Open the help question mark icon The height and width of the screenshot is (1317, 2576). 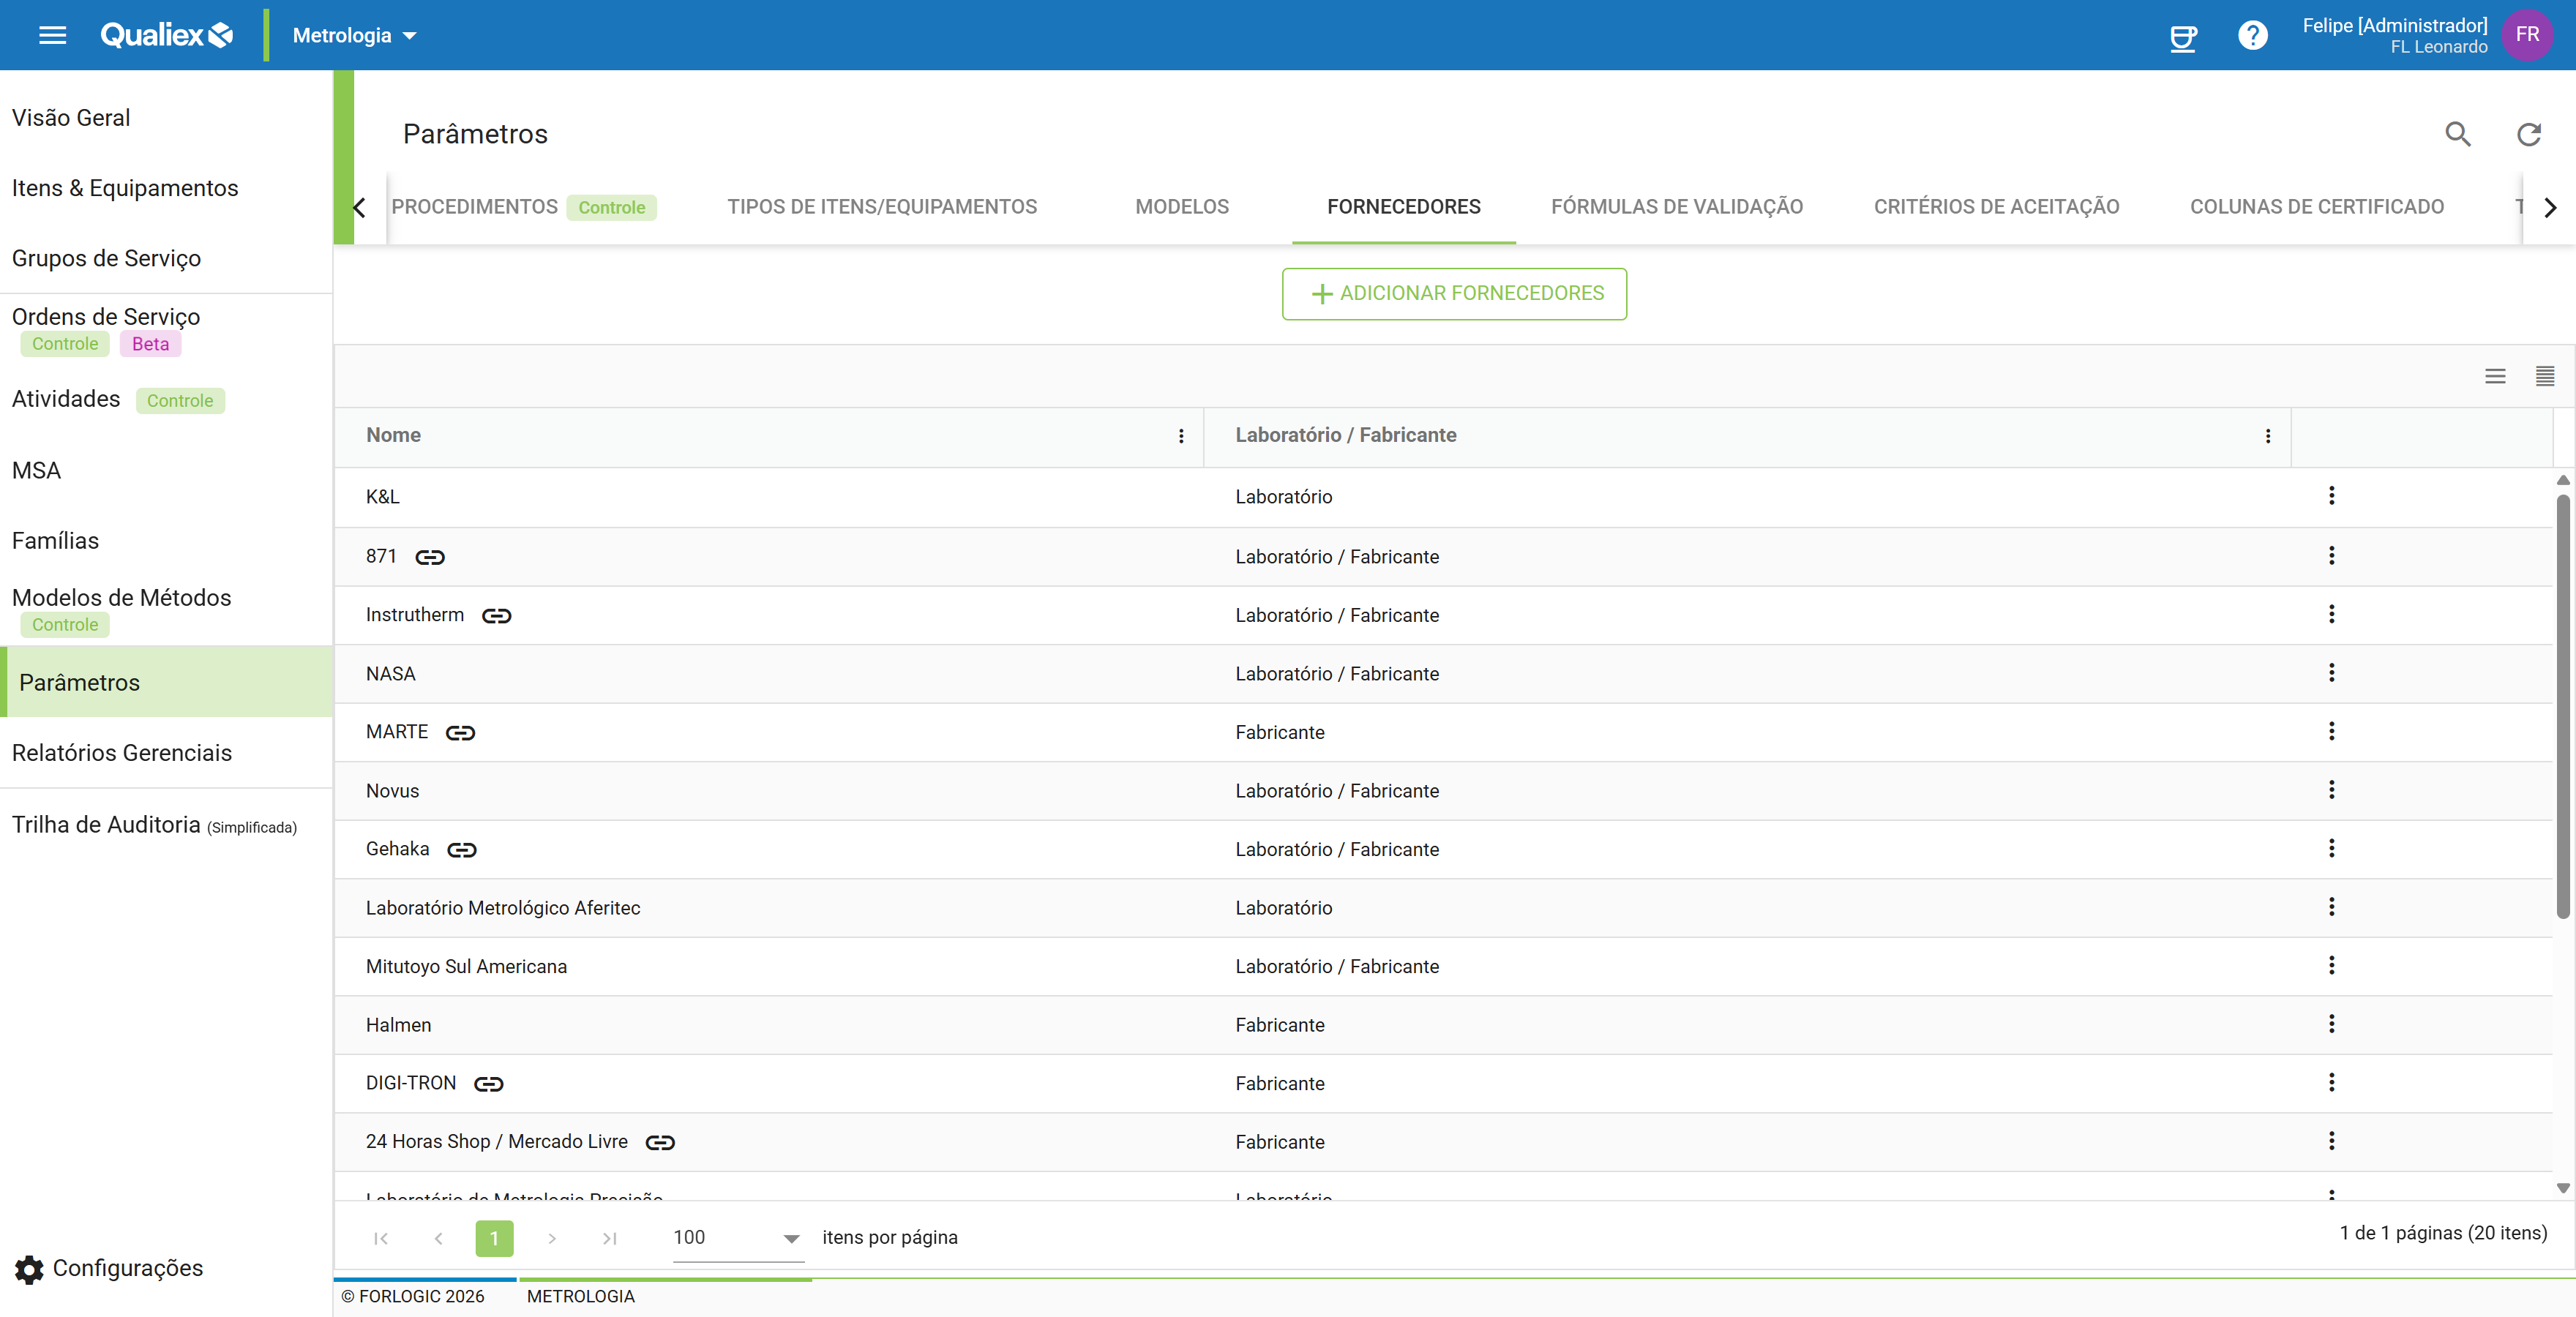click(x=2252, y=36)
